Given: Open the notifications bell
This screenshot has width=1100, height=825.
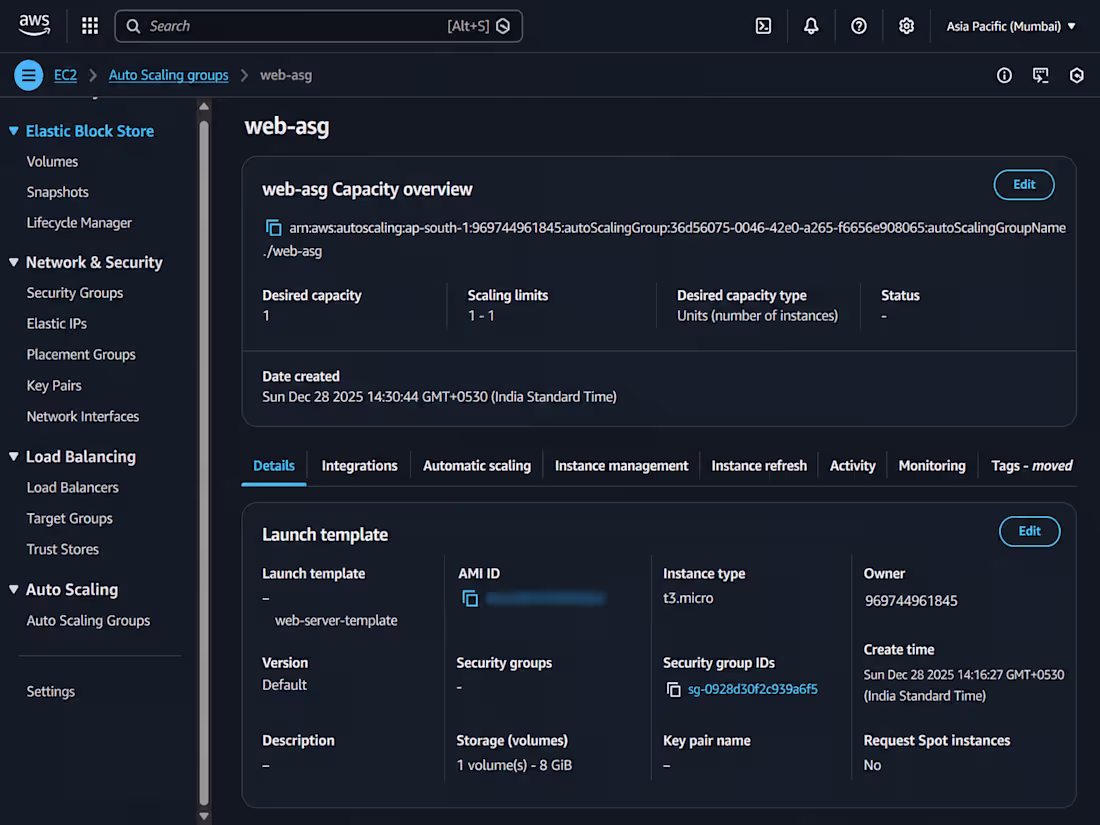Looking at the screenshot, I should coord(811,26).
